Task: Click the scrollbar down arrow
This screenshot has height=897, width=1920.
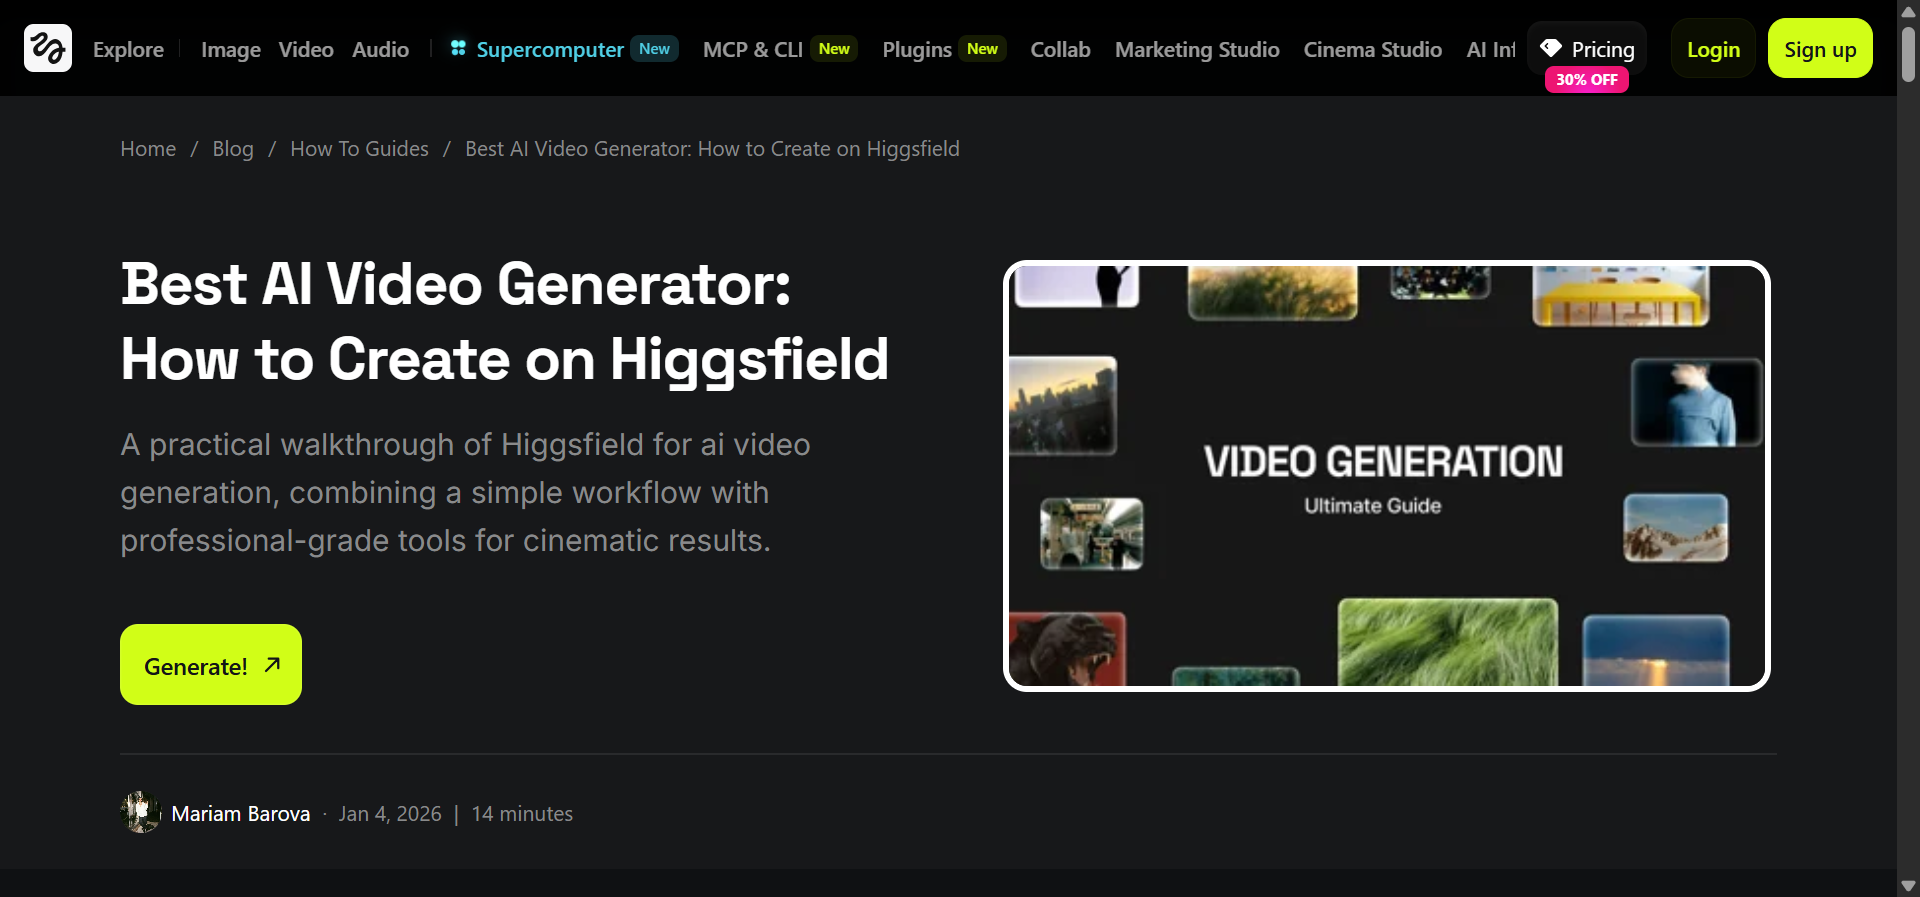Action: (x=1908, y=886)
